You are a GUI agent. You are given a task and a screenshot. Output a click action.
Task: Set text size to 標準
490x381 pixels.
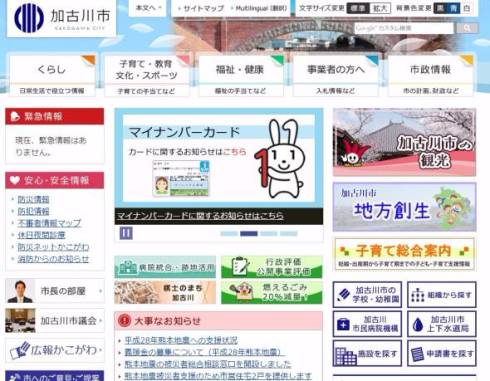(x=357, y=8)
